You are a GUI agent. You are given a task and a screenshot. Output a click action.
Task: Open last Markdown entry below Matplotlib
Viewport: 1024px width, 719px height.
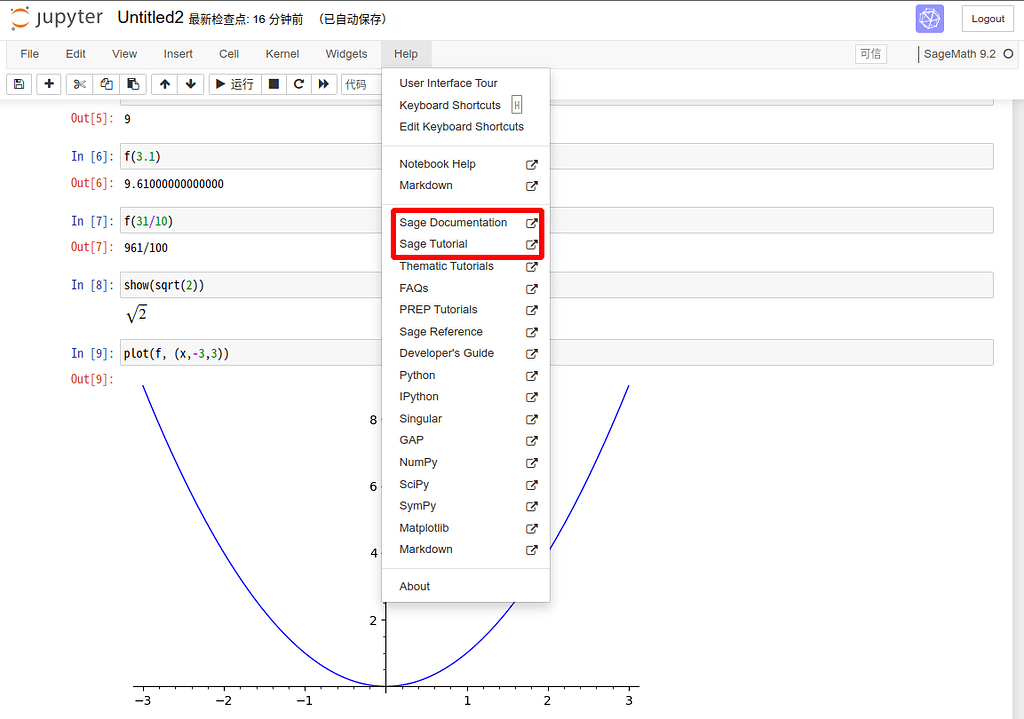[x=466, y=549]
